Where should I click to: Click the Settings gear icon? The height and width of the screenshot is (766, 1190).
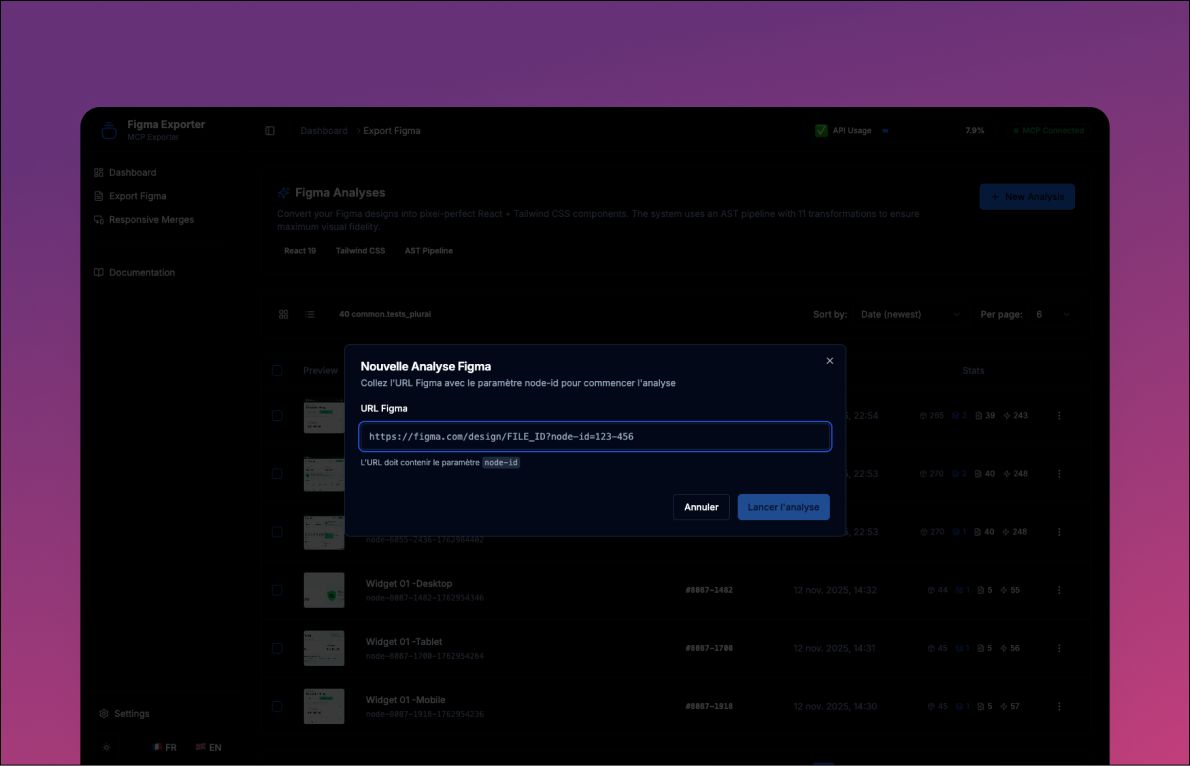[104, 714]
